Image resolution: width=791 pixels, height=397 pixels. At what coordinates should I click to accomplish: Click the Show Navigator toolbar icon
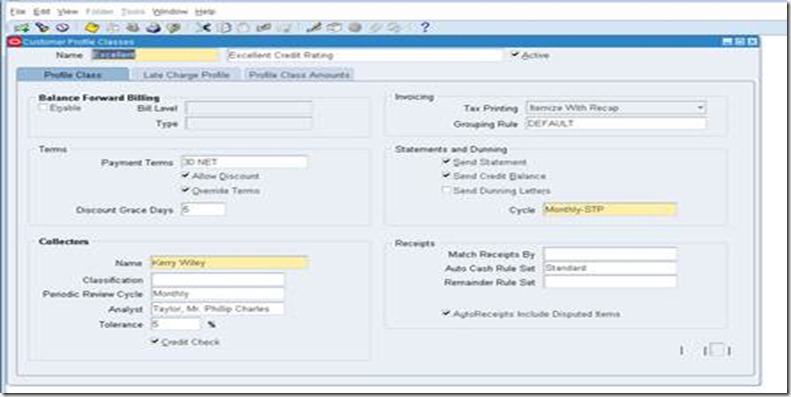(62, 28)
